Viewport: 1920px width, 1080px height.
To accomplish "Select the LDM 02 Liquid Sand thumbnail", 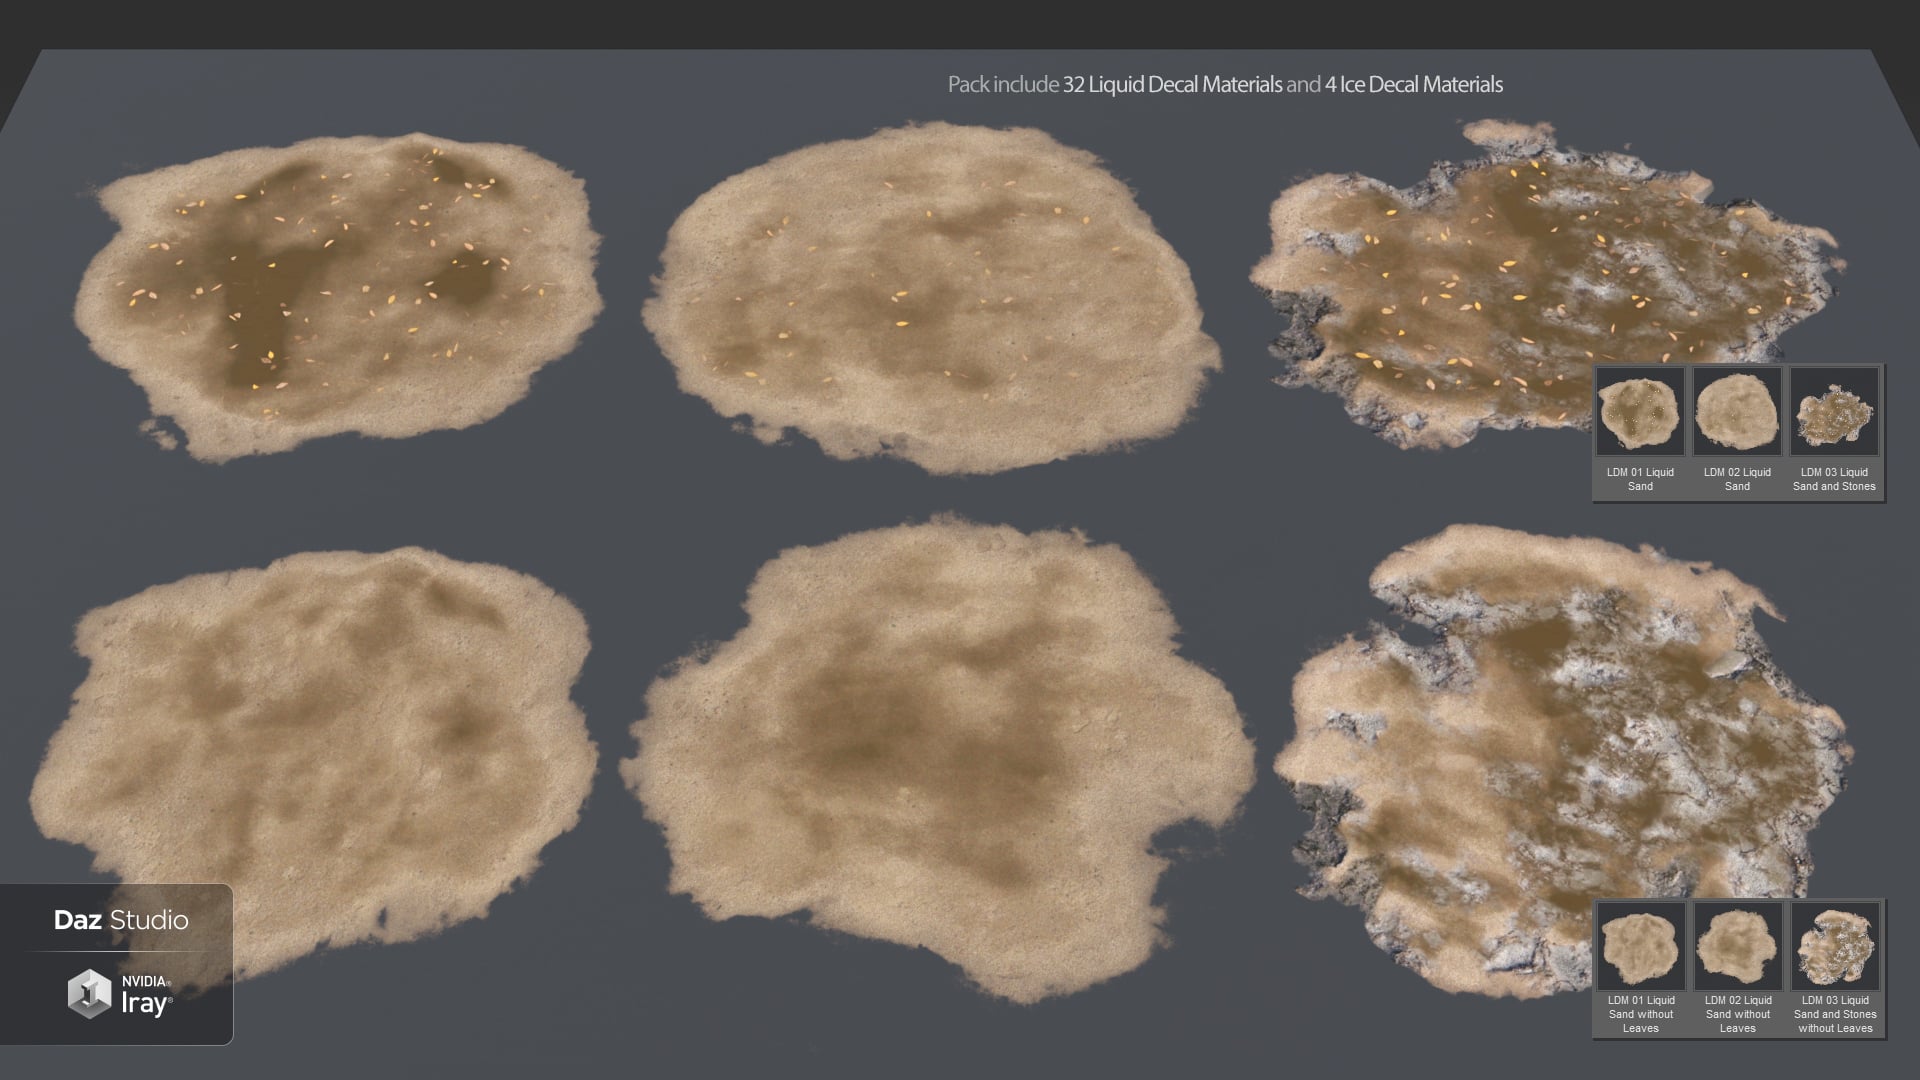I will (1737, 411).
